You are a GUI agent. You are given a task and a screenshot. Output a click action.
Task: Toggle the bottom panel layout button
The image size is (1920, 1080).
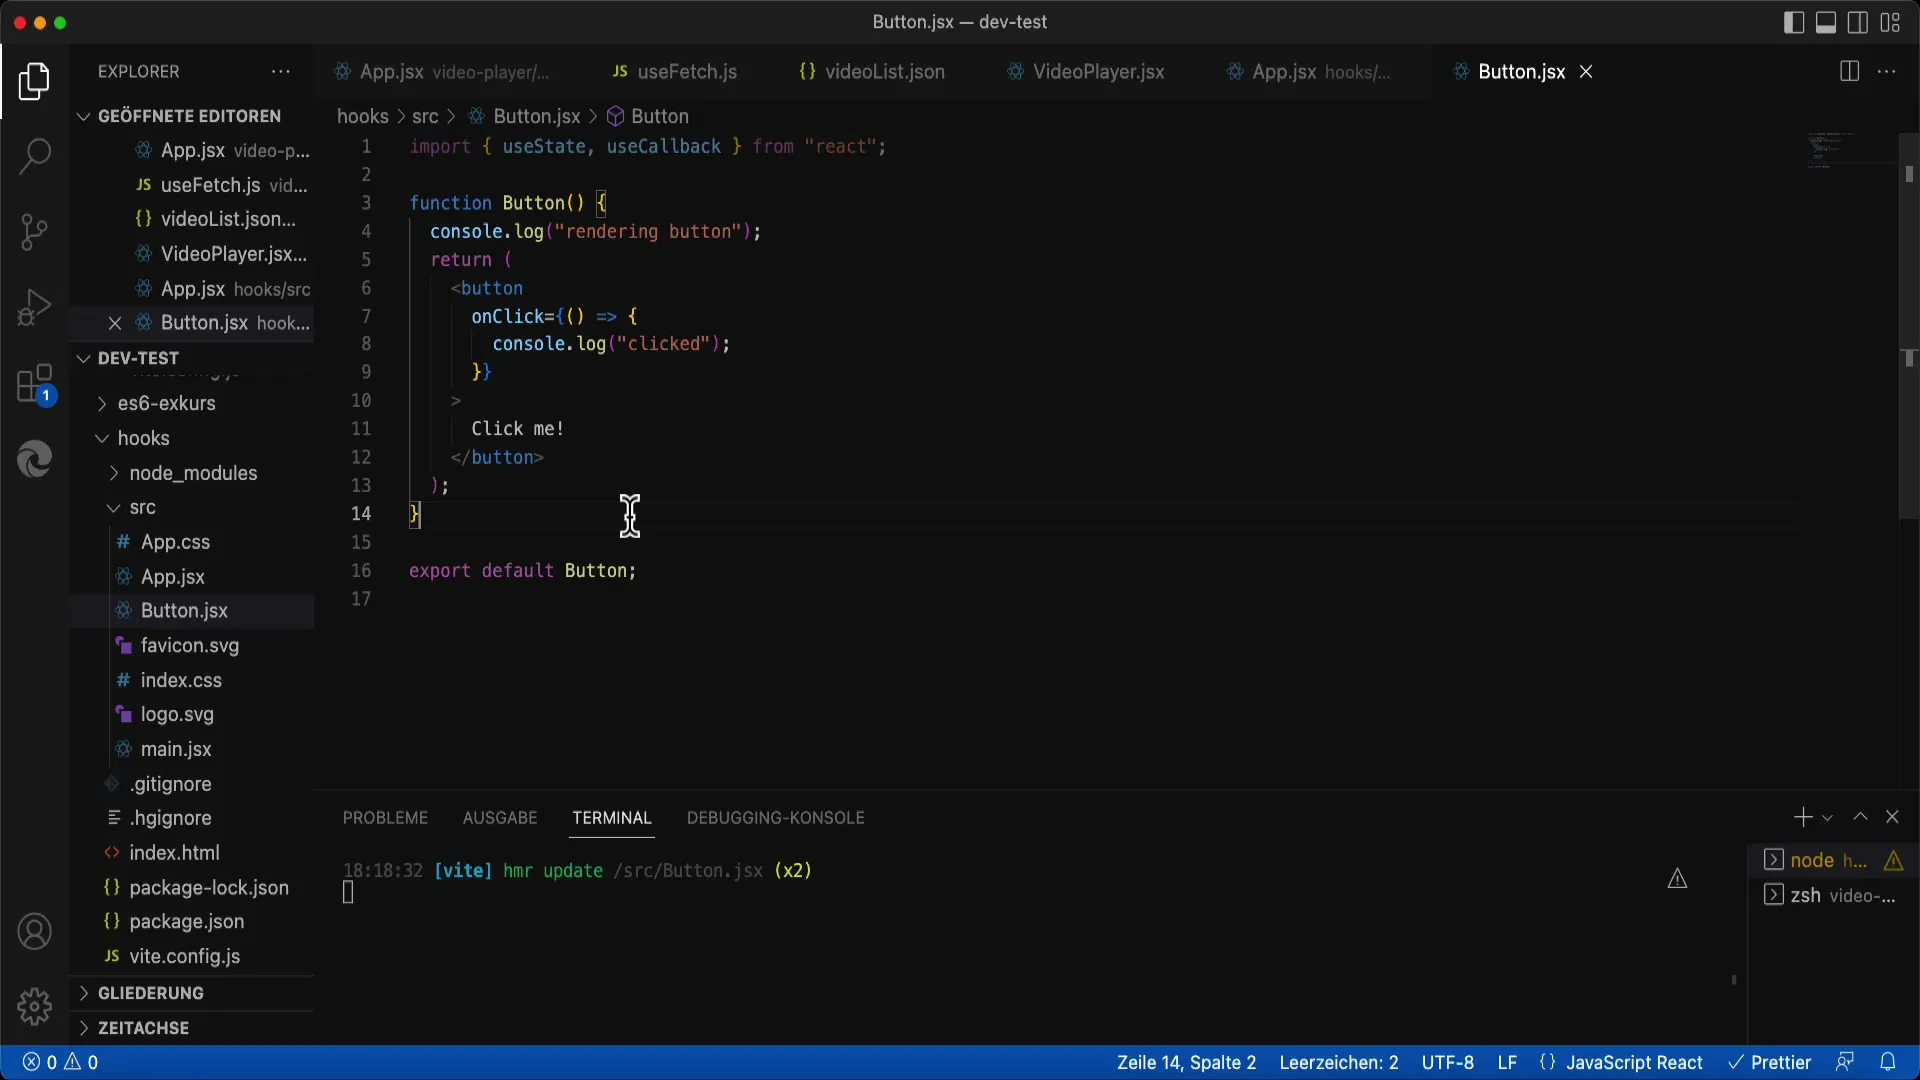tap(1826, 22)
